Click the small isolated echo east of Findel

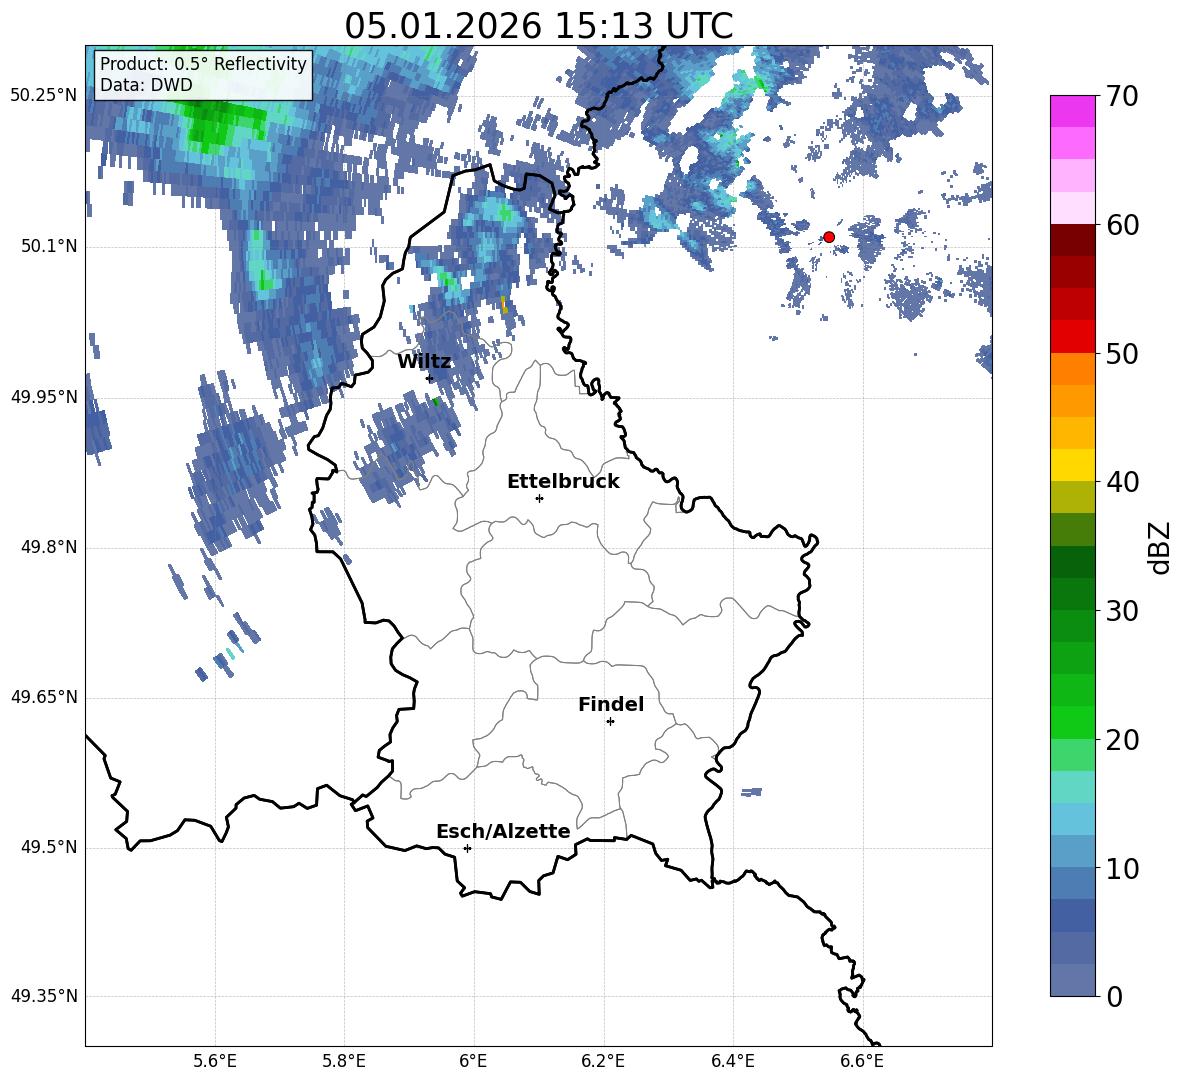coord(751,792)
